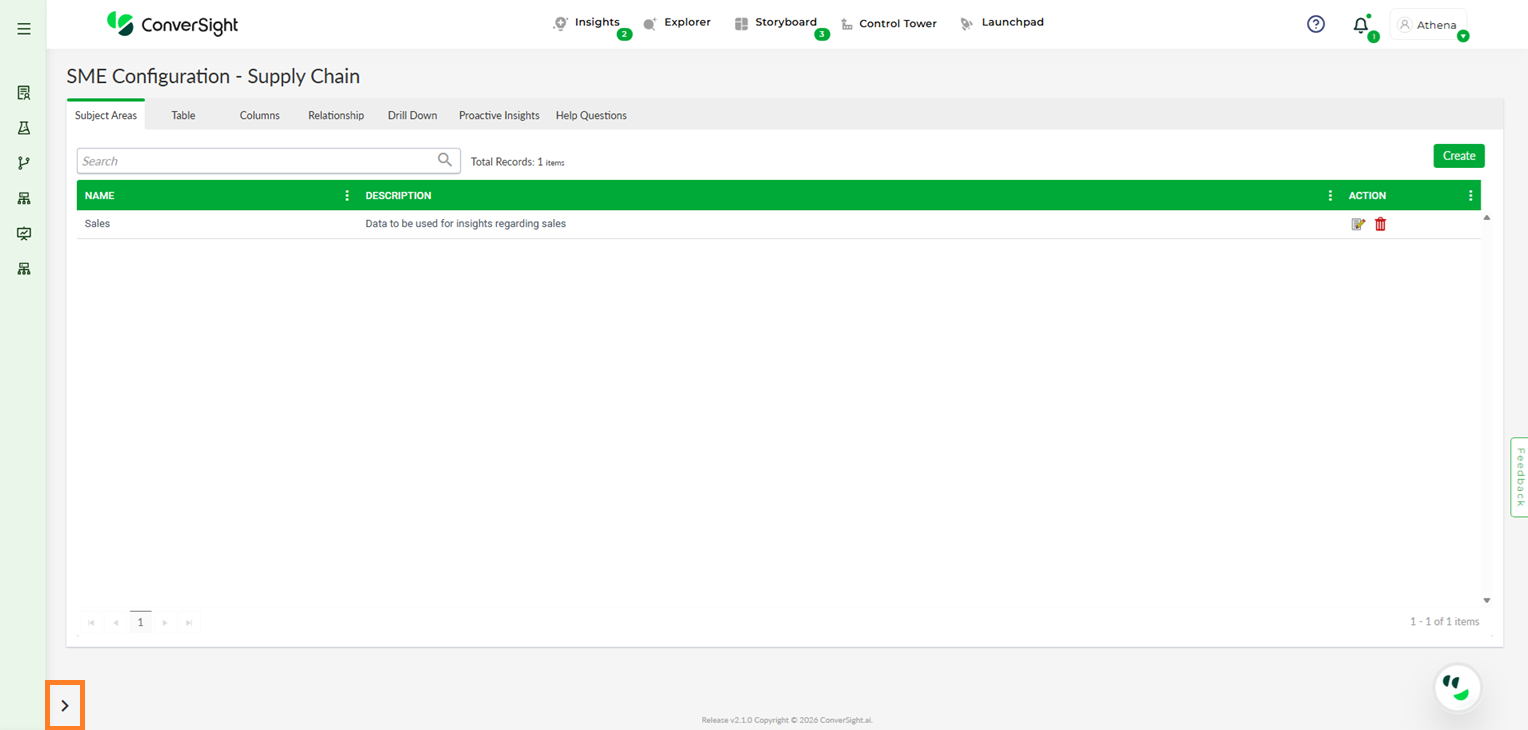Viewport: 1528px width, 730px height.
Task: Open the notifications bell icon
Action: [1360, 26]
